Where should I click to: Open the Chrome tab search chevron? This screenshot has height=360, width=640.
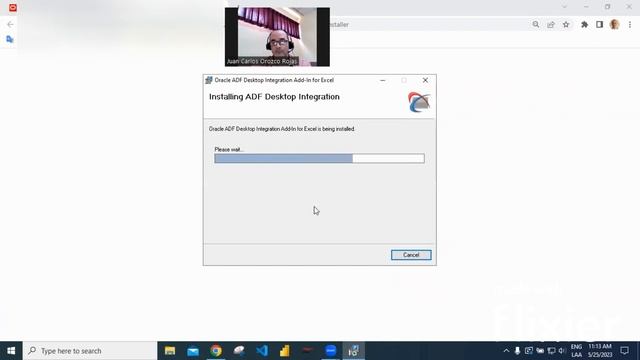[x=564, y=7]
